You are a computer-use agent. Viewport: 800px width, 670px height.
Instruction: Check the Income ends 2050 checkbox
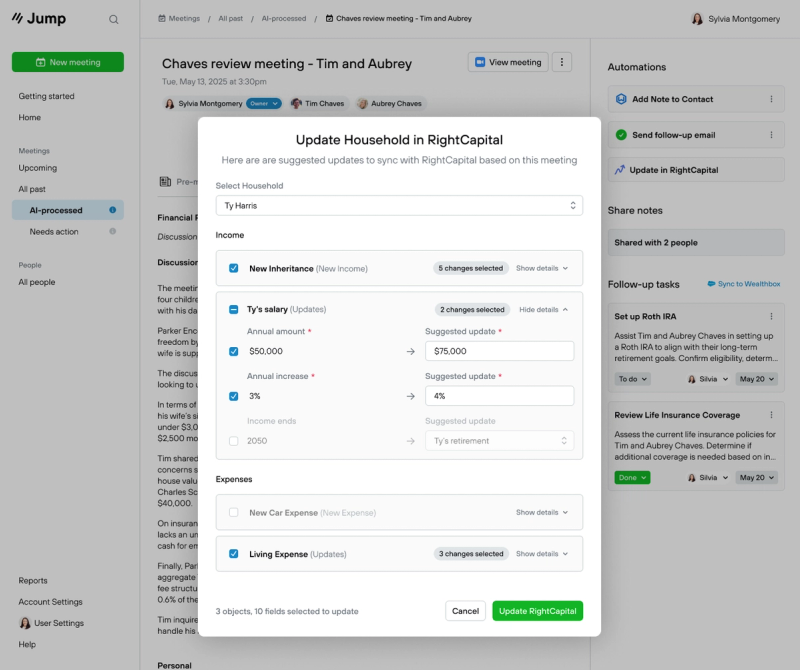coord(234,441)
